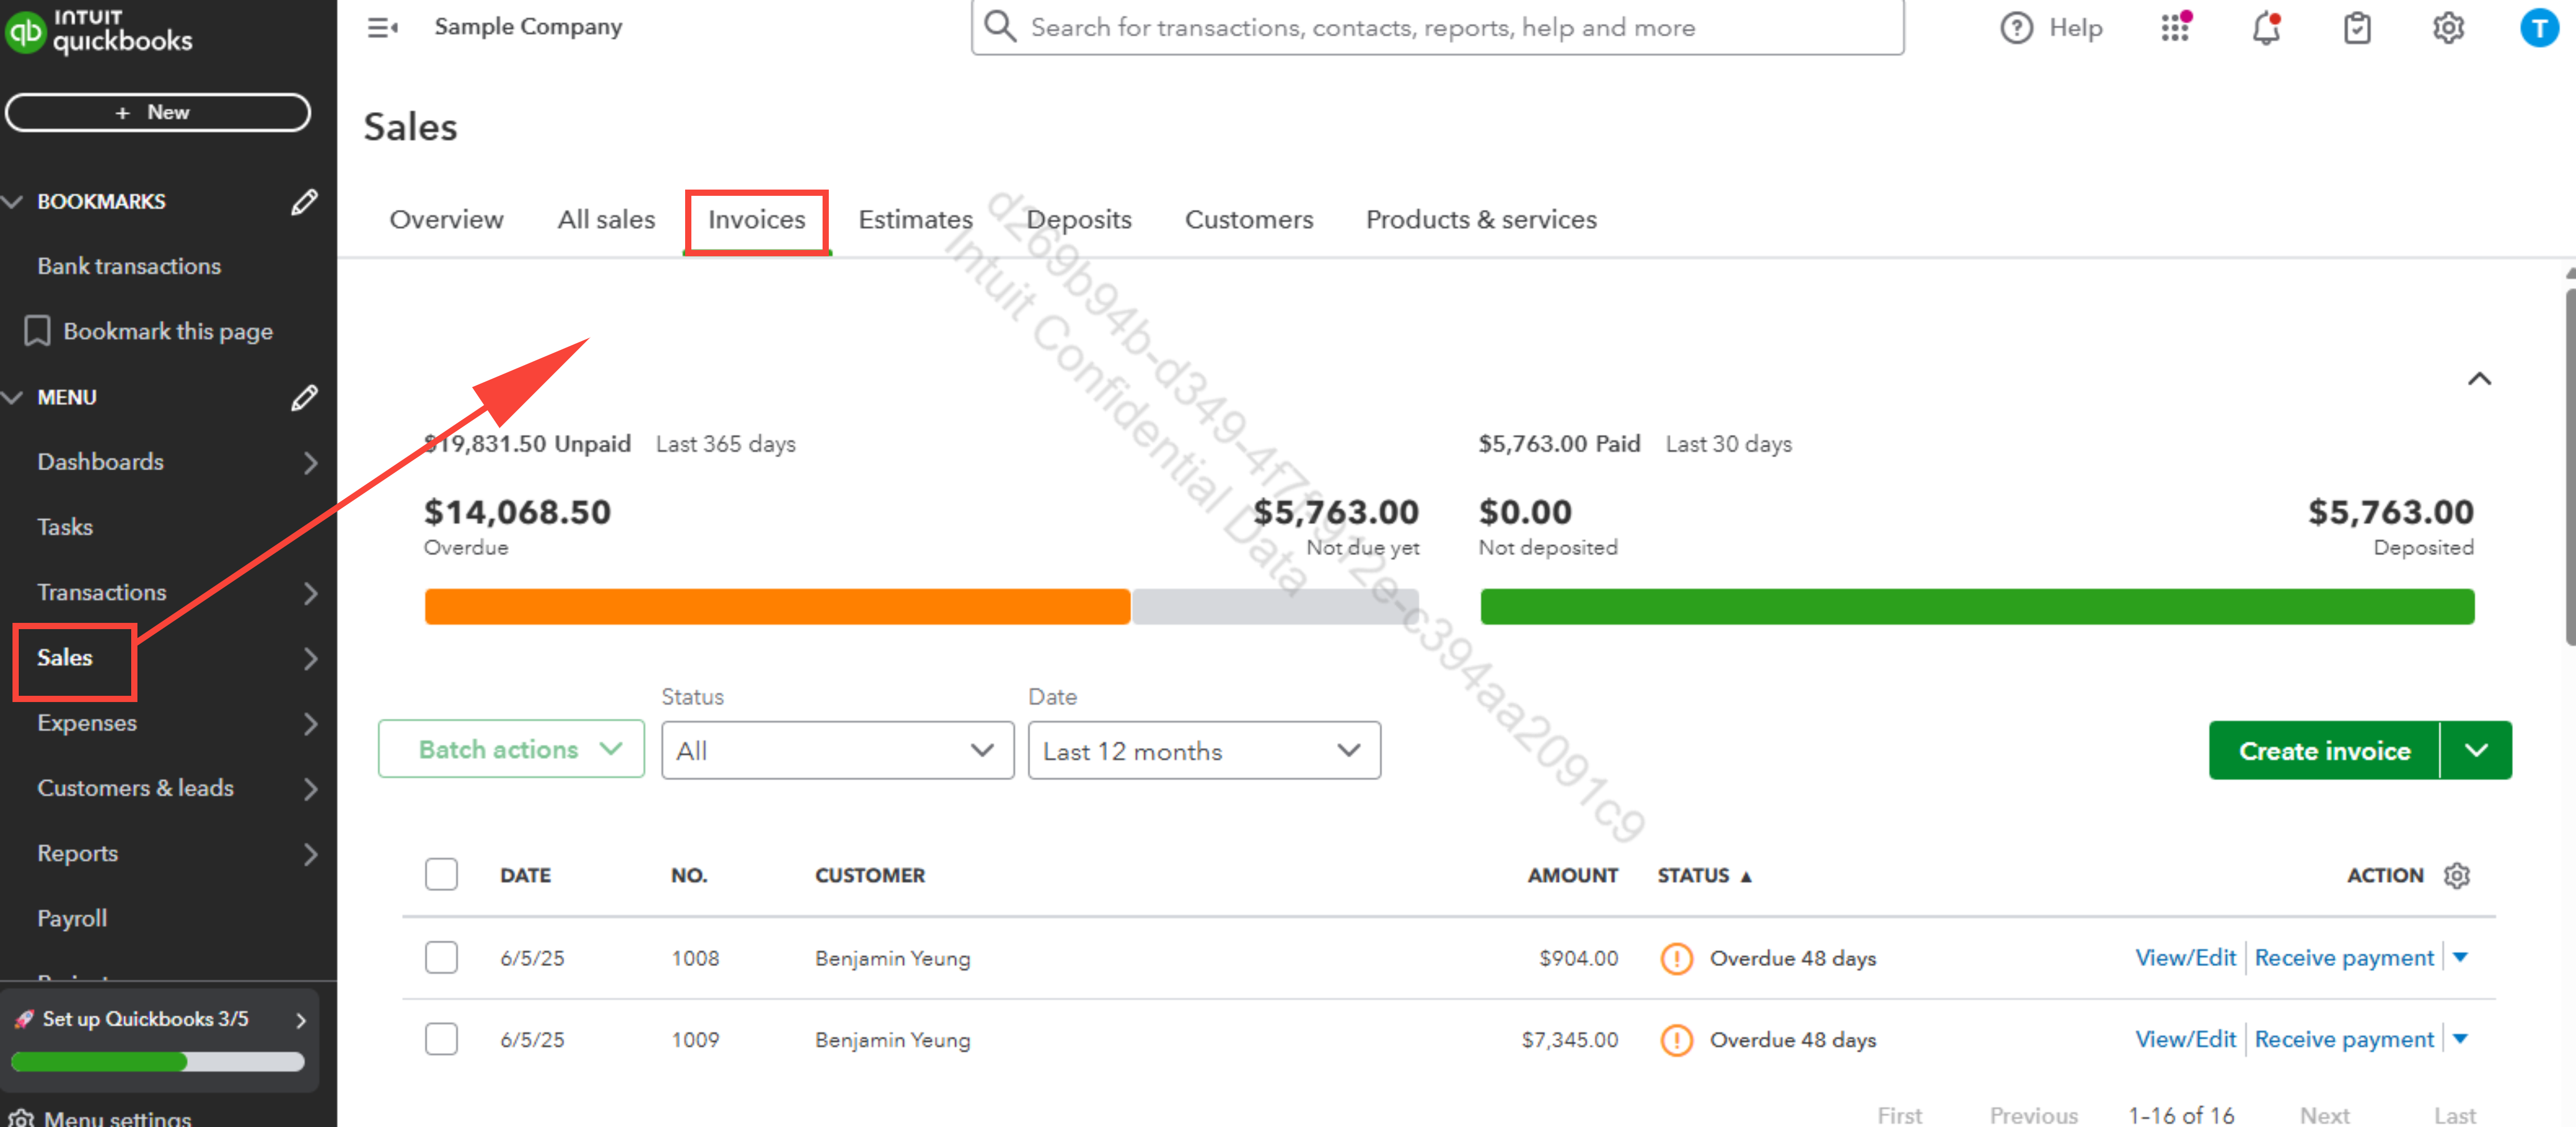The width and height of the screenshot is (2576, 1127).
Task: Expand the Dashboards submenu chevron
Action: (x=310, y=463)
